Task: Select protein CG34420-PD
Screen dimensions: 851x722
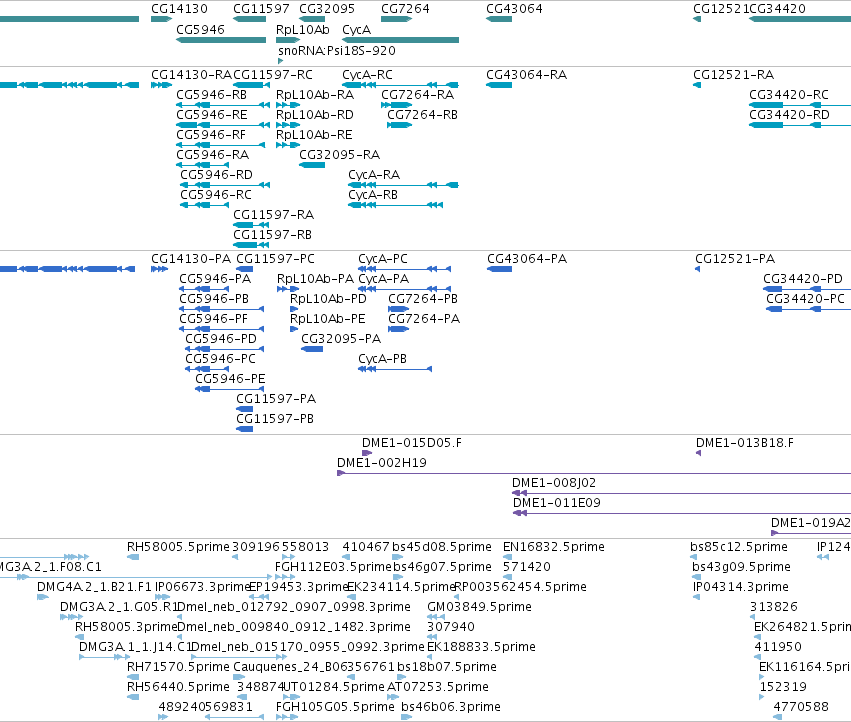Action: click(803, 279)
